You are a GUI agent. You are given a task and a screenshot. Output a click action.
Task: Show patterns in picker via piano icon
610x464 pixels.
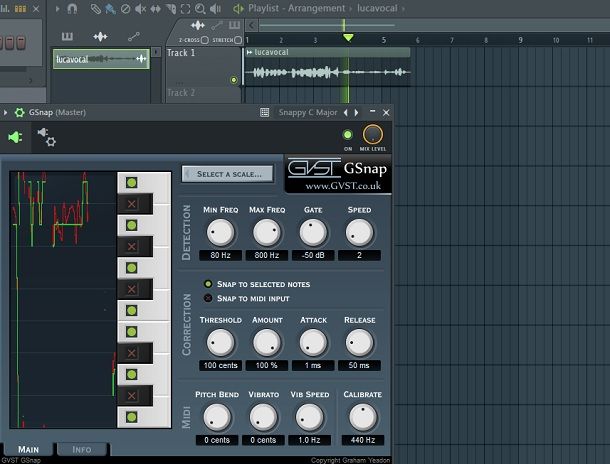67,37
